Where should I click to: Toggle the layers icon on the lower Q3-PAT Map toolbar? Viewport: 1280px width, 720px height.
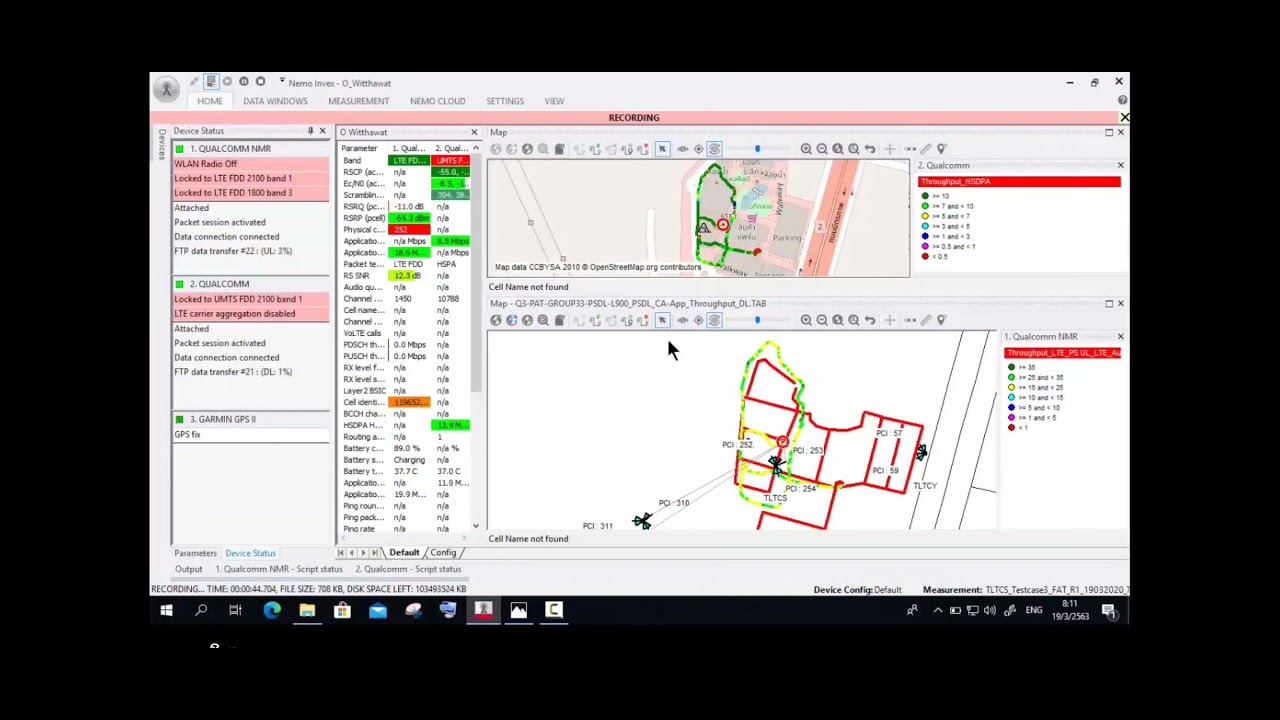714,320
